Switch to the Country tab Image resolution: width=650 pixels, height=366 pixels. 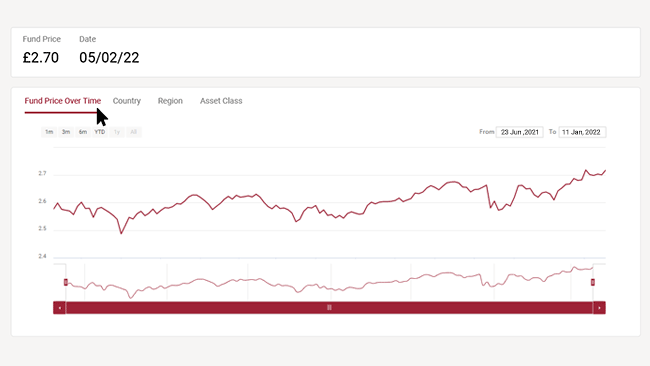[x=127, y=101]
